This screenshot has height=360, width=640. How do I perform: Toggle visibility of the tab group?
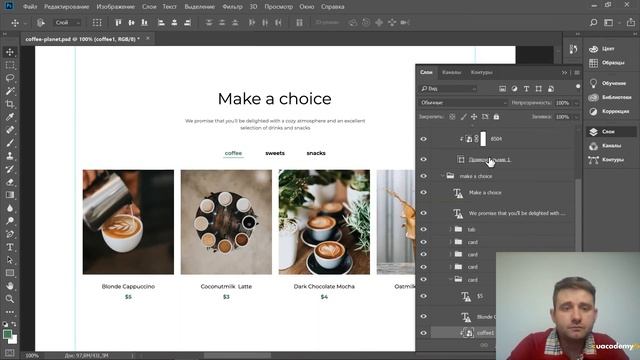(x=424, y=229)
